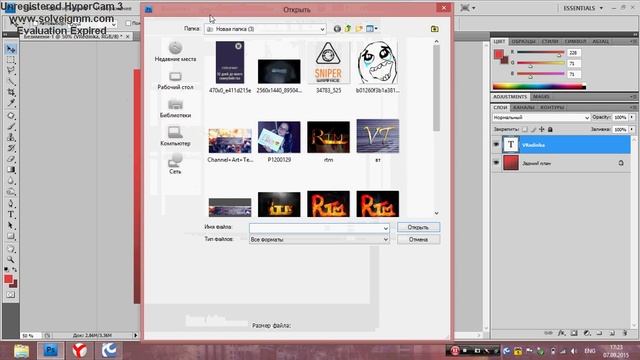Viewport: 640px width, 360px height.
Task: Open the Yandex browser from taskbar
Action: 80,351
